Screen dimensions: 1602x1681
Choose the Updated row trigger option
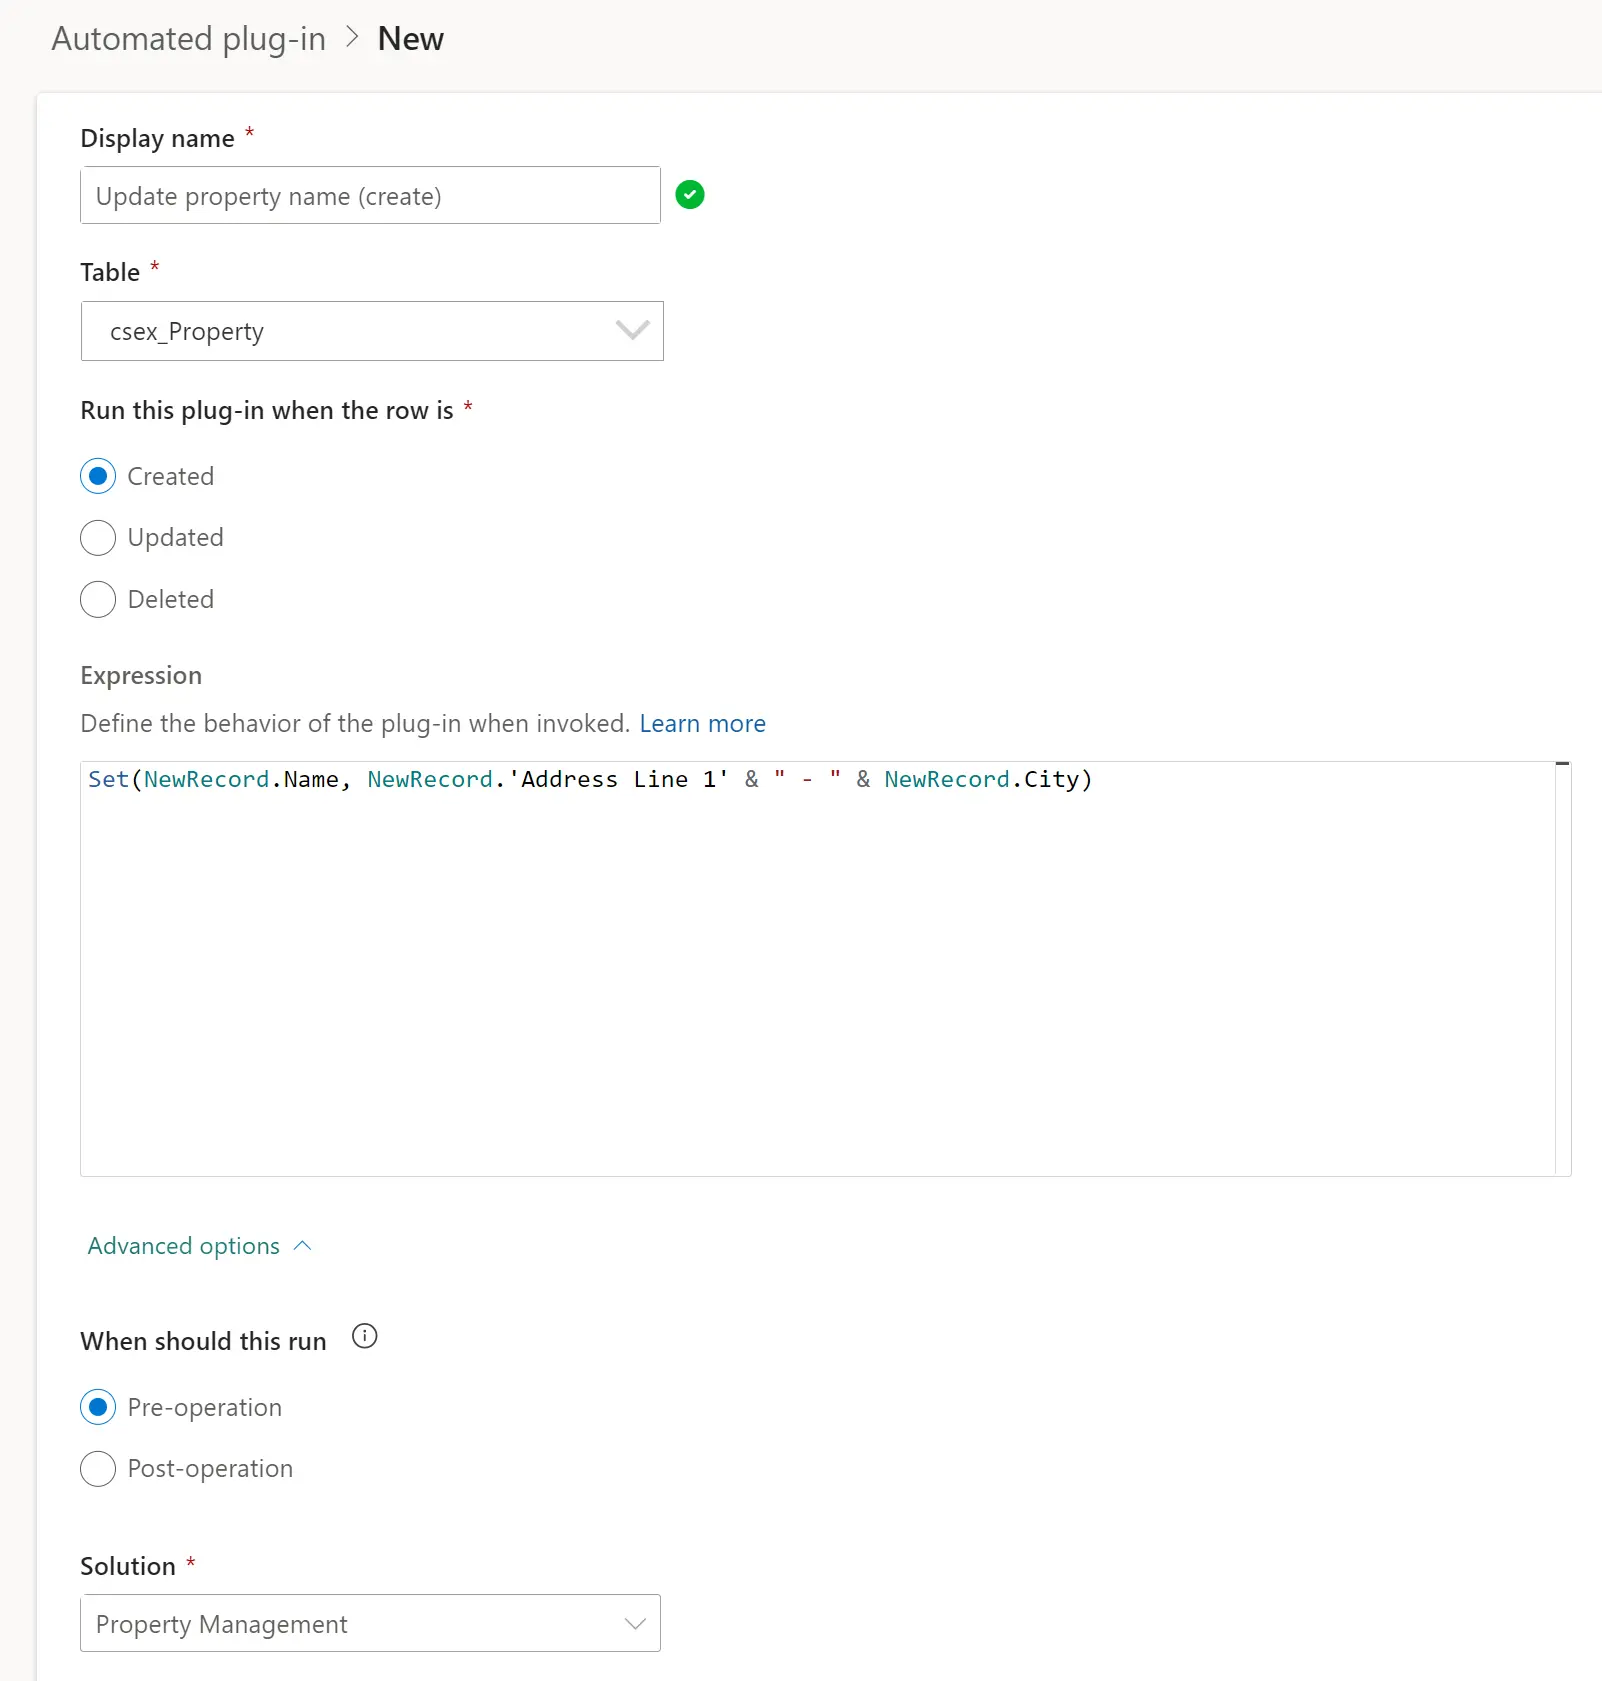98,538
